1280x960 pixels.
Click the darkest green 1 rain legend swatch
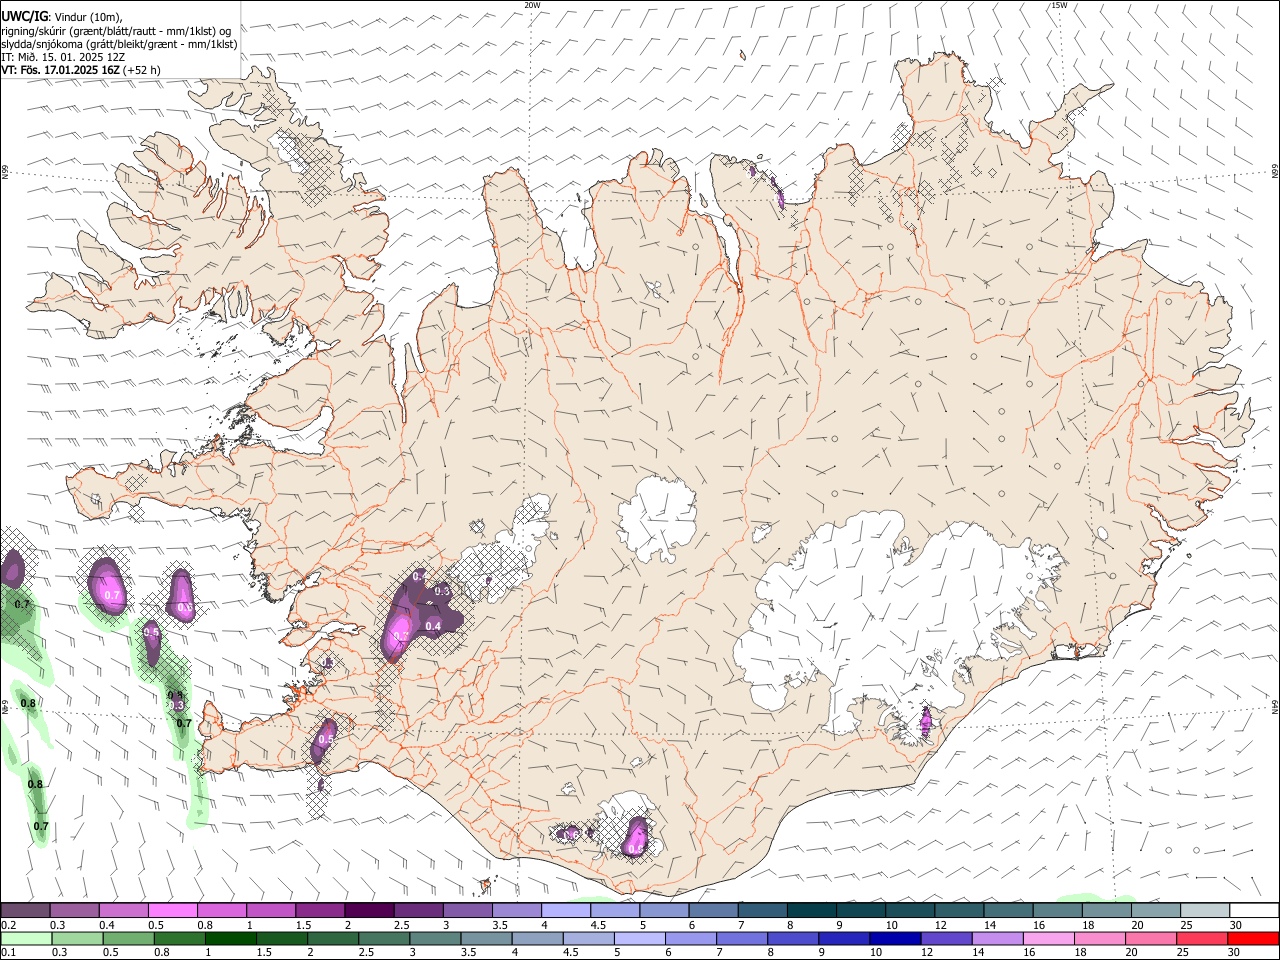click(x=230, y=938)
